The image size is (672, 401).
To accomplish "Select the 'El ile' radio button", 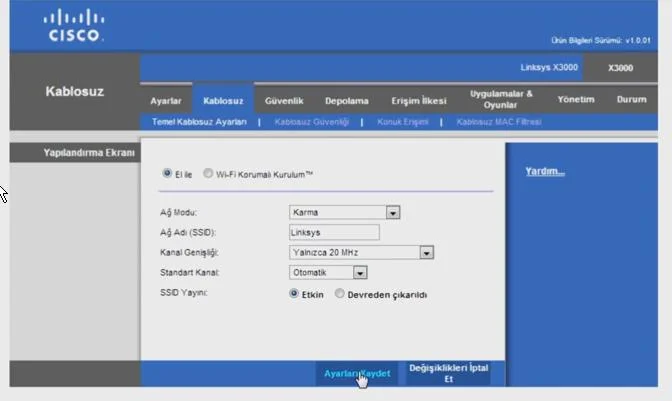I will 167,173.
